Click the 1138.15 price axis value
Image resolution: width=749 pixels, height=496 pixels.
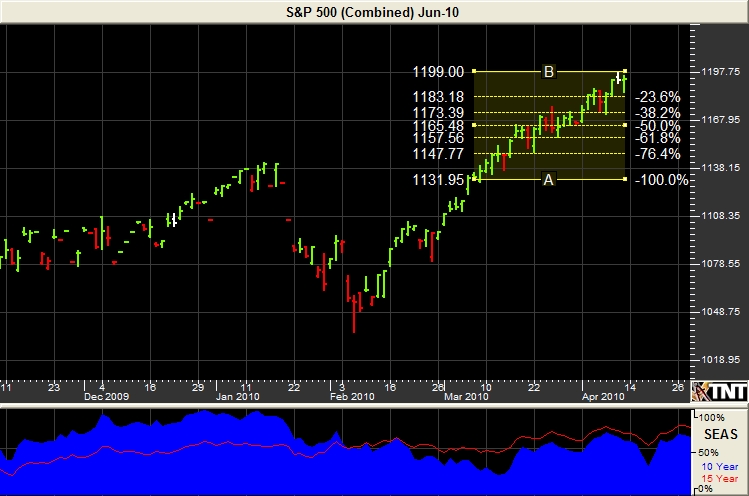[x=720, y=168]
